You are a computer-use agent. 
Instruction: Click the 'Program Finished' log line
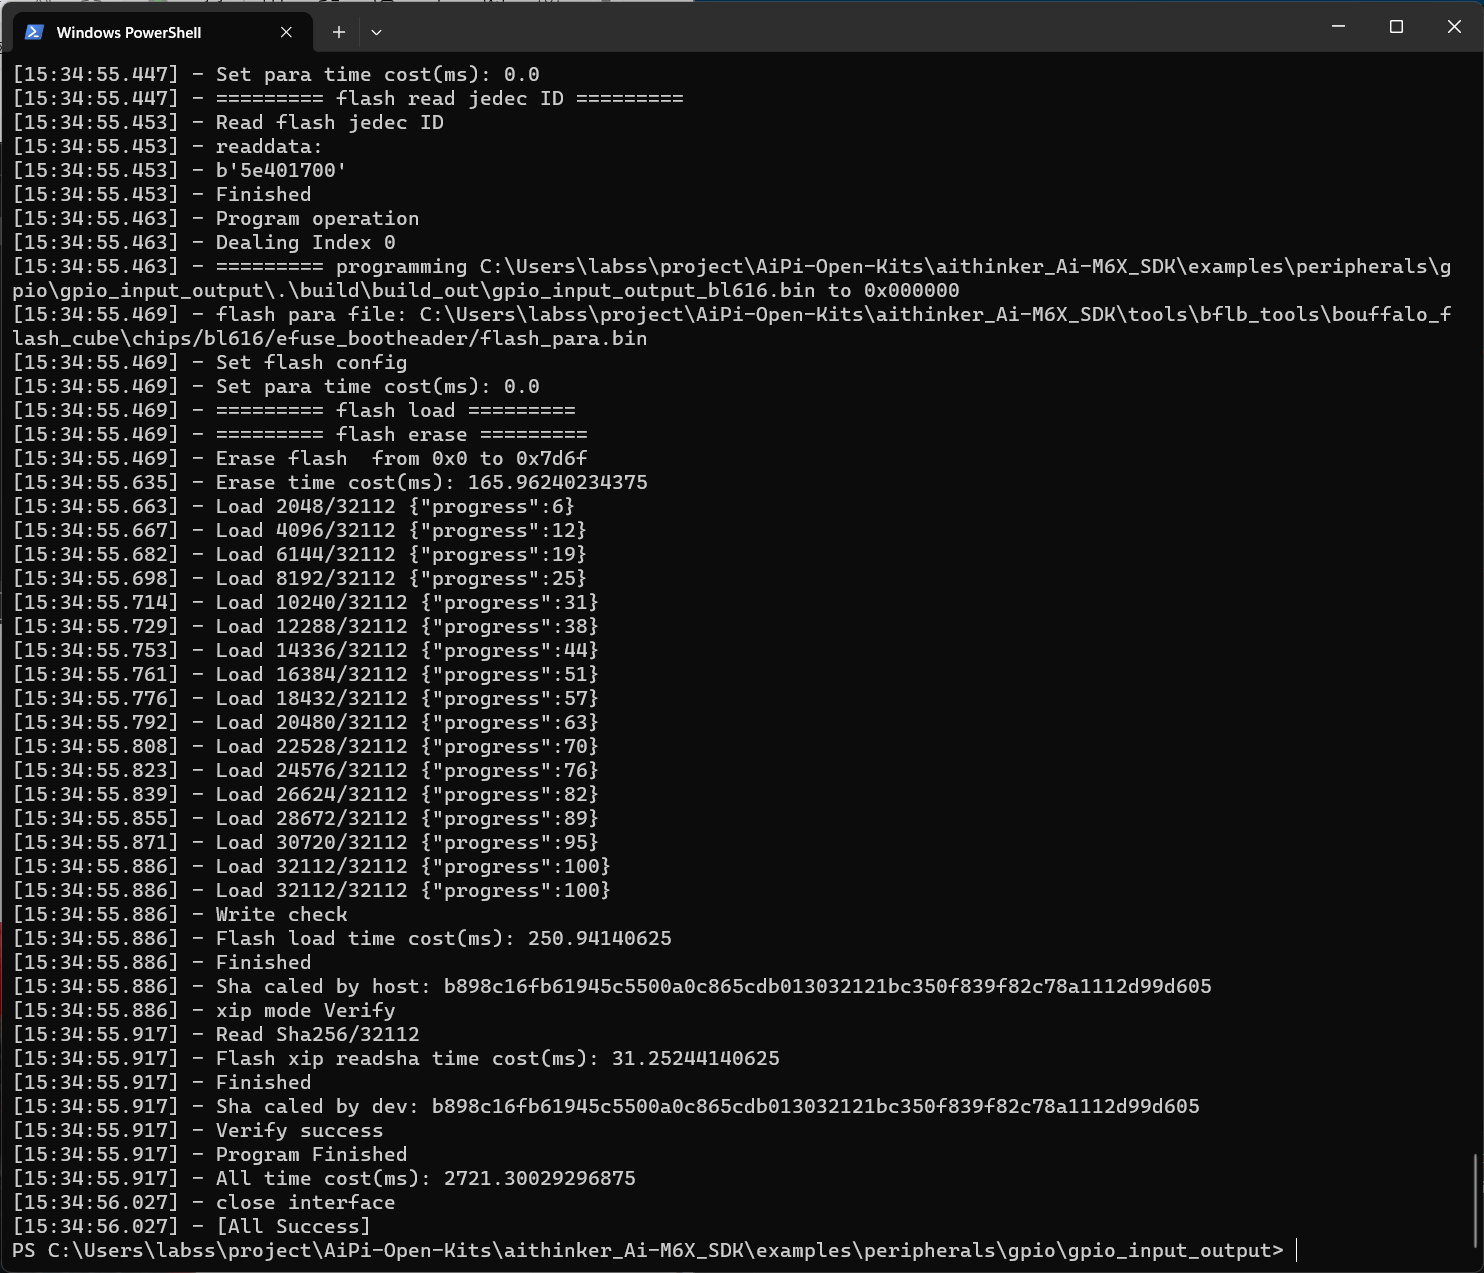[x=209, y=1154]
